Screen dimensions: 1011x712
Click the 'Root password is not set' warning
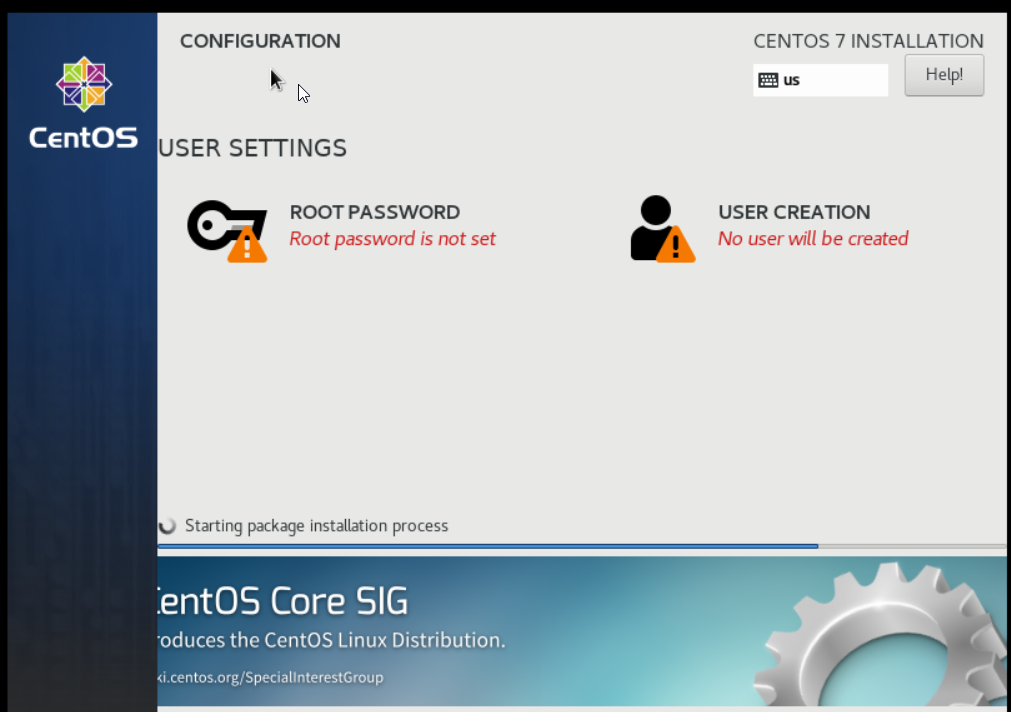[392, 239]
